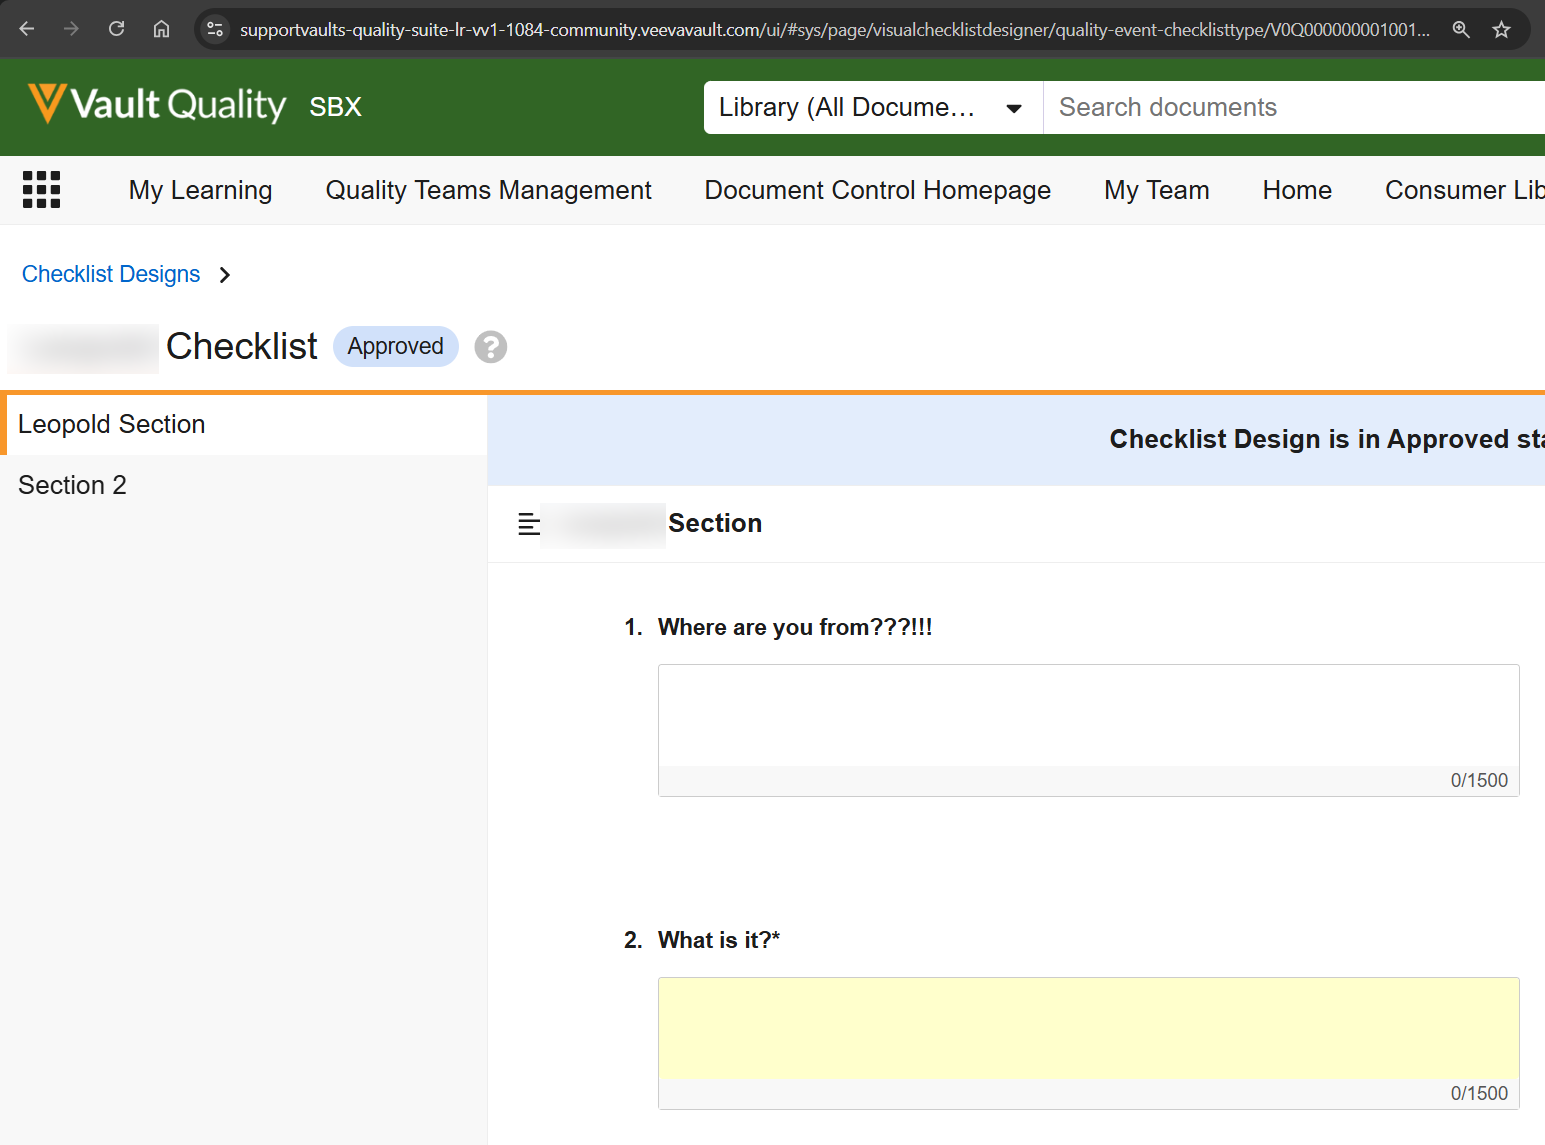Open site information icon in address bar

point(215,29)
